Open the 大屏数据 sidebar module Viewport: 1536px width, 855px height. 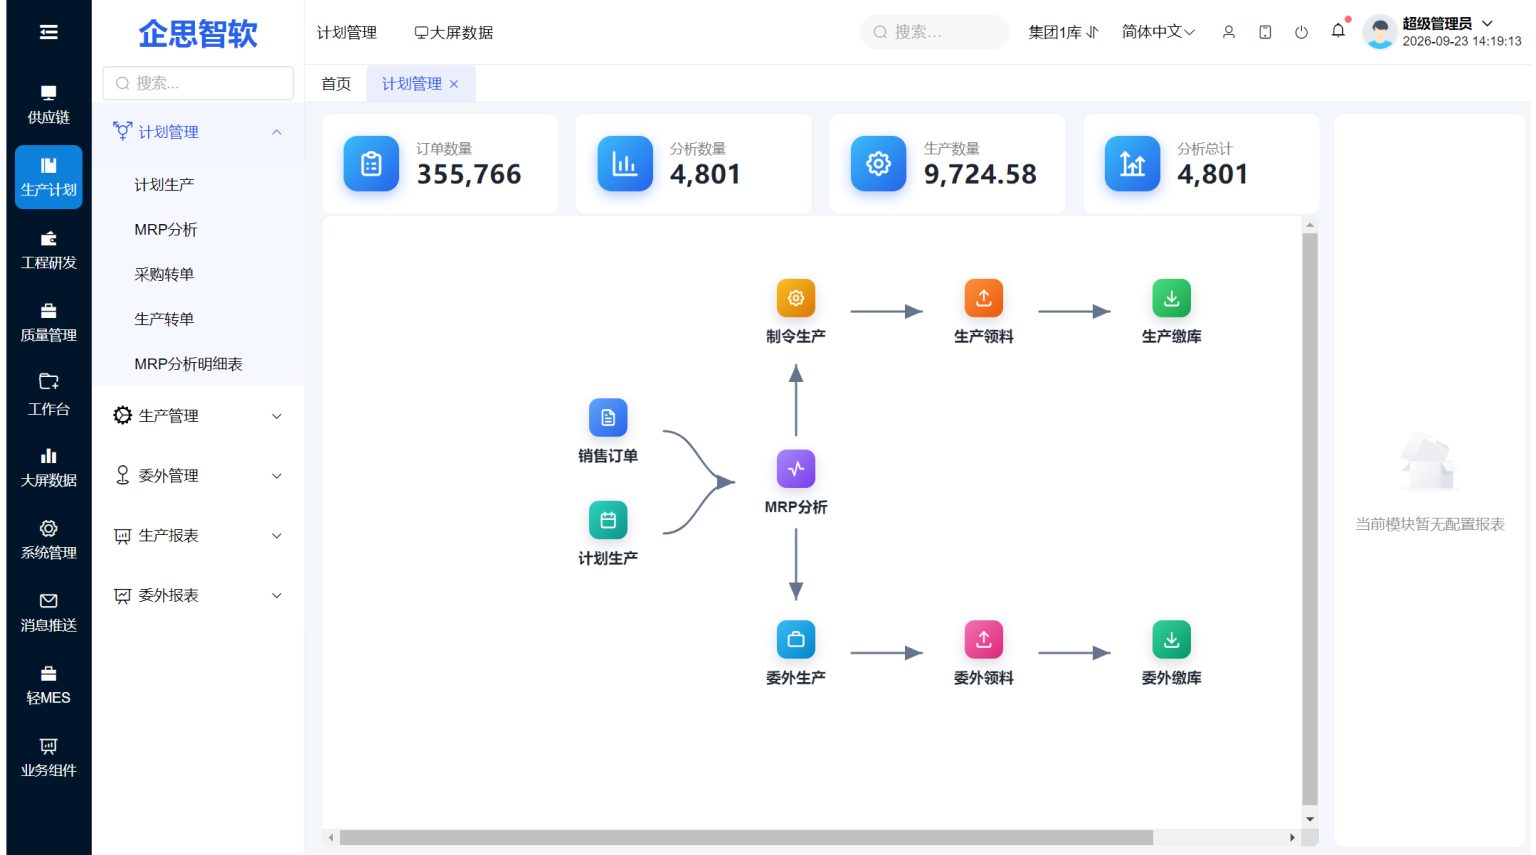48,468
